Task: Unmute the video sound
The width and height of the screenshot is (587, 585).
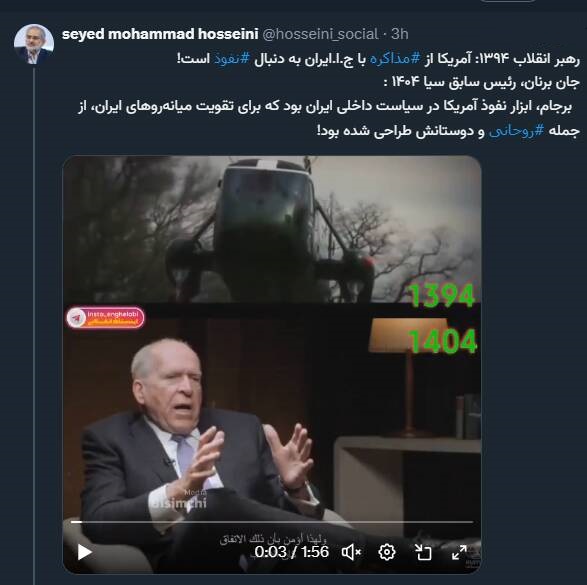Action: click(x=351, y=552)
